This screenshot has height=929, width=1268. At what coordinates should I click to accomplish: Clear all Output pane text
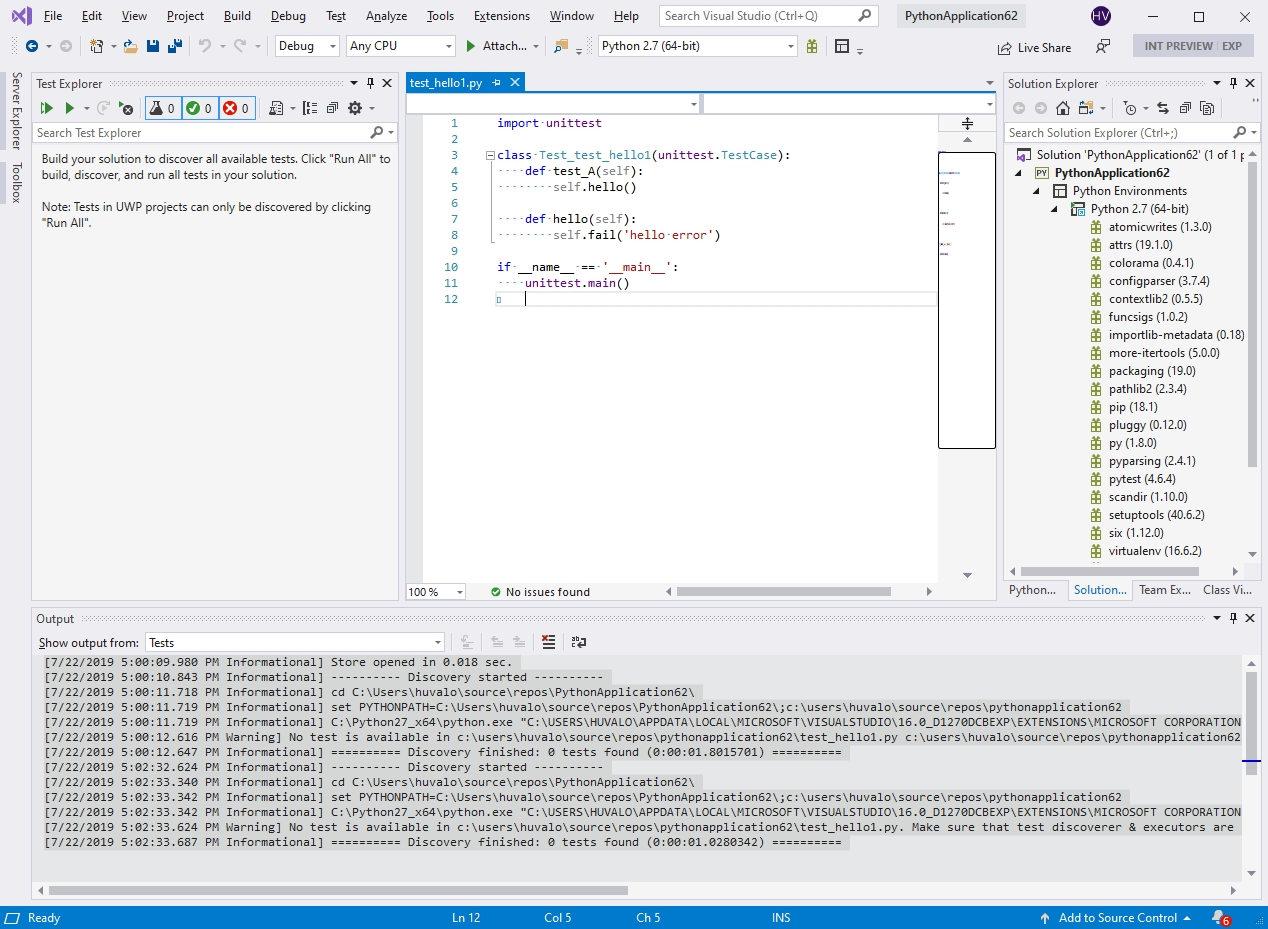pyautogui.click(x=548, y=642)
